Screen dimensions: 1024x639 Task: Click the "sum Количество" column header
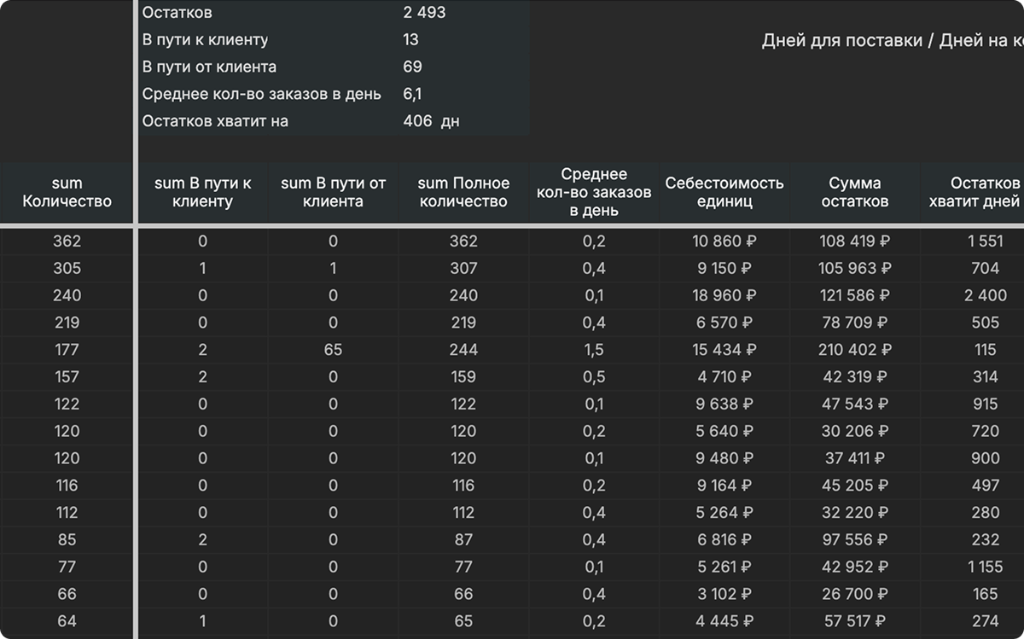67,192
